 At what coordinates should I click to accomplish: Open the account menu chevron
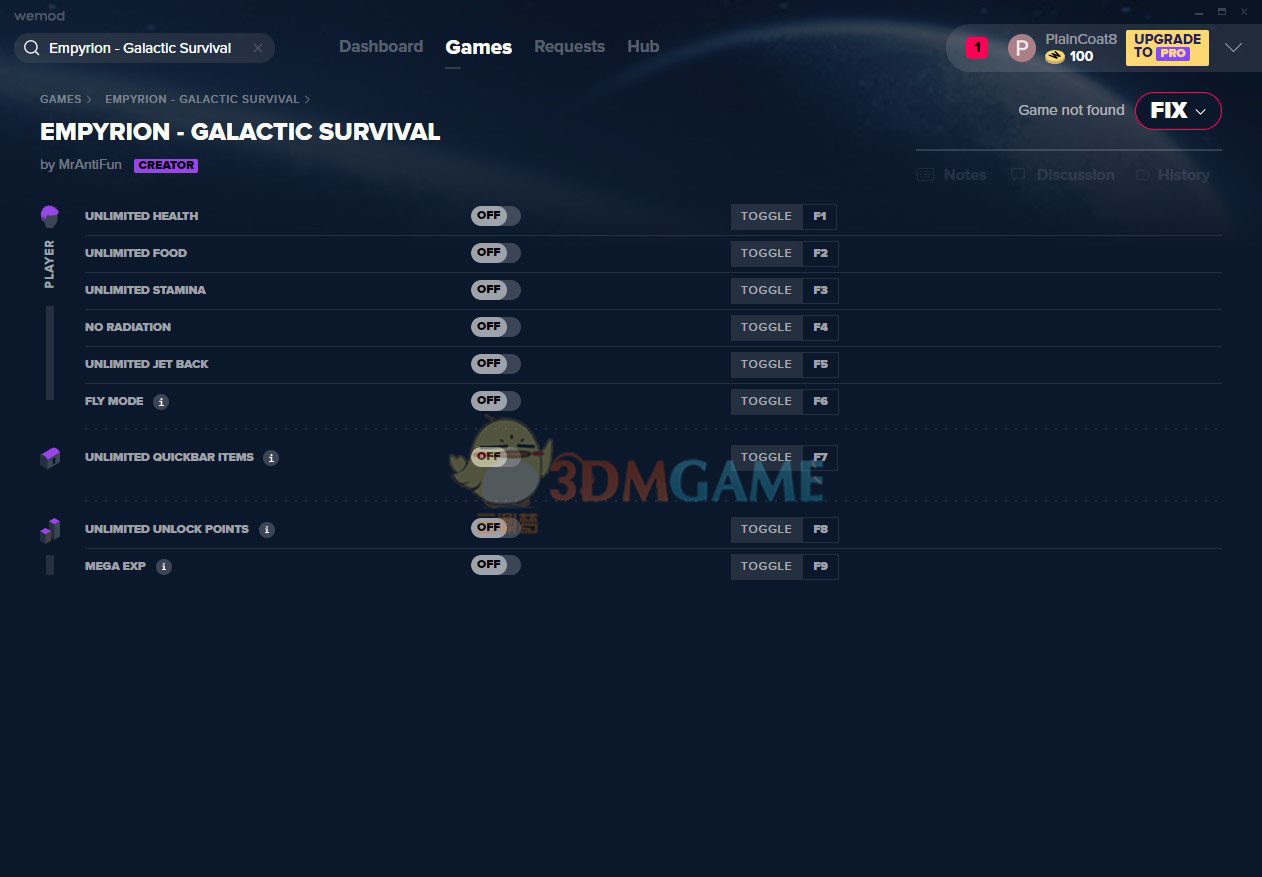[x=1233, y=48]
